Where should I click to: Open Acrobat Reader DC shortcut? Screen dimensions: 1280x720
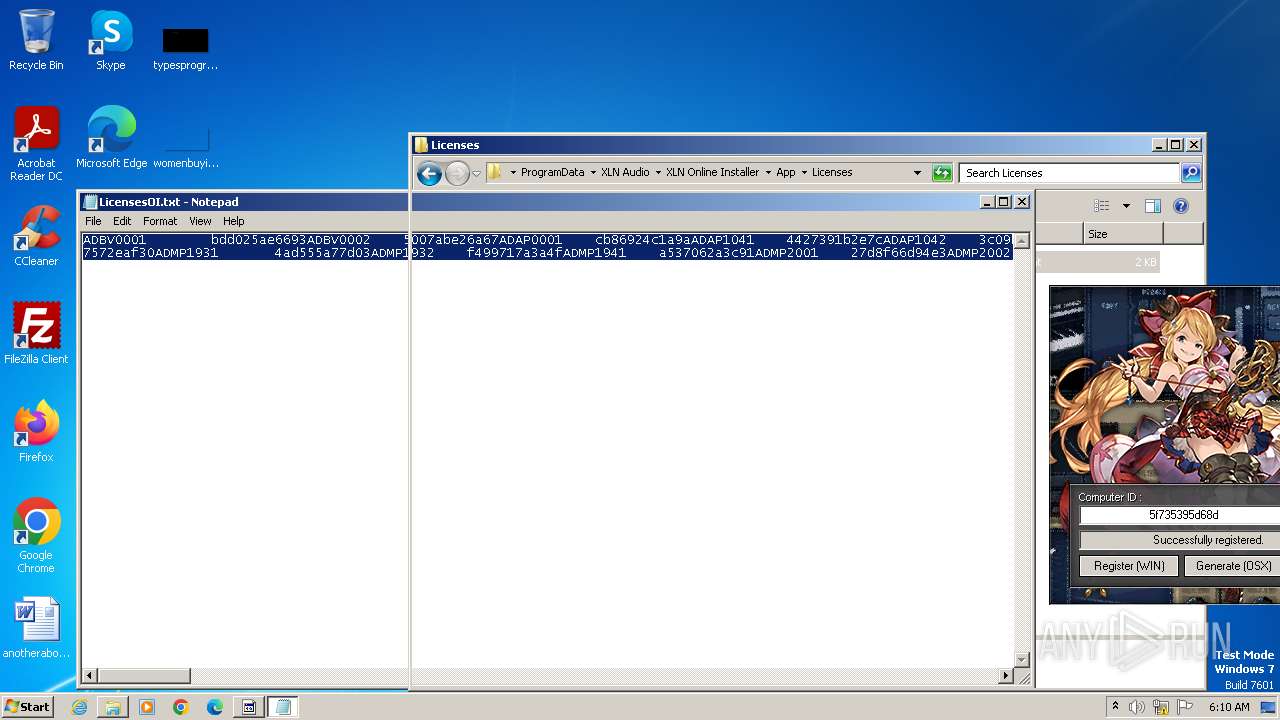36,144
